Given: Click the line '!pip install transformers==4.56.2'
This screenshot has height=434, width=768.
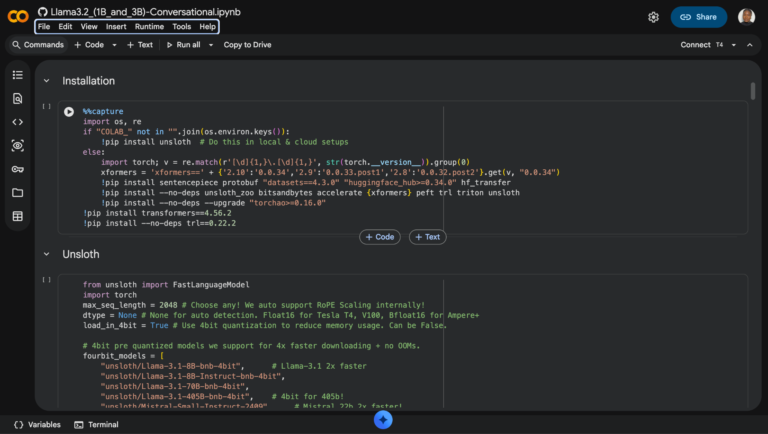Looking at the screenshot, I should pyautogui.click(x=157, y=213).
